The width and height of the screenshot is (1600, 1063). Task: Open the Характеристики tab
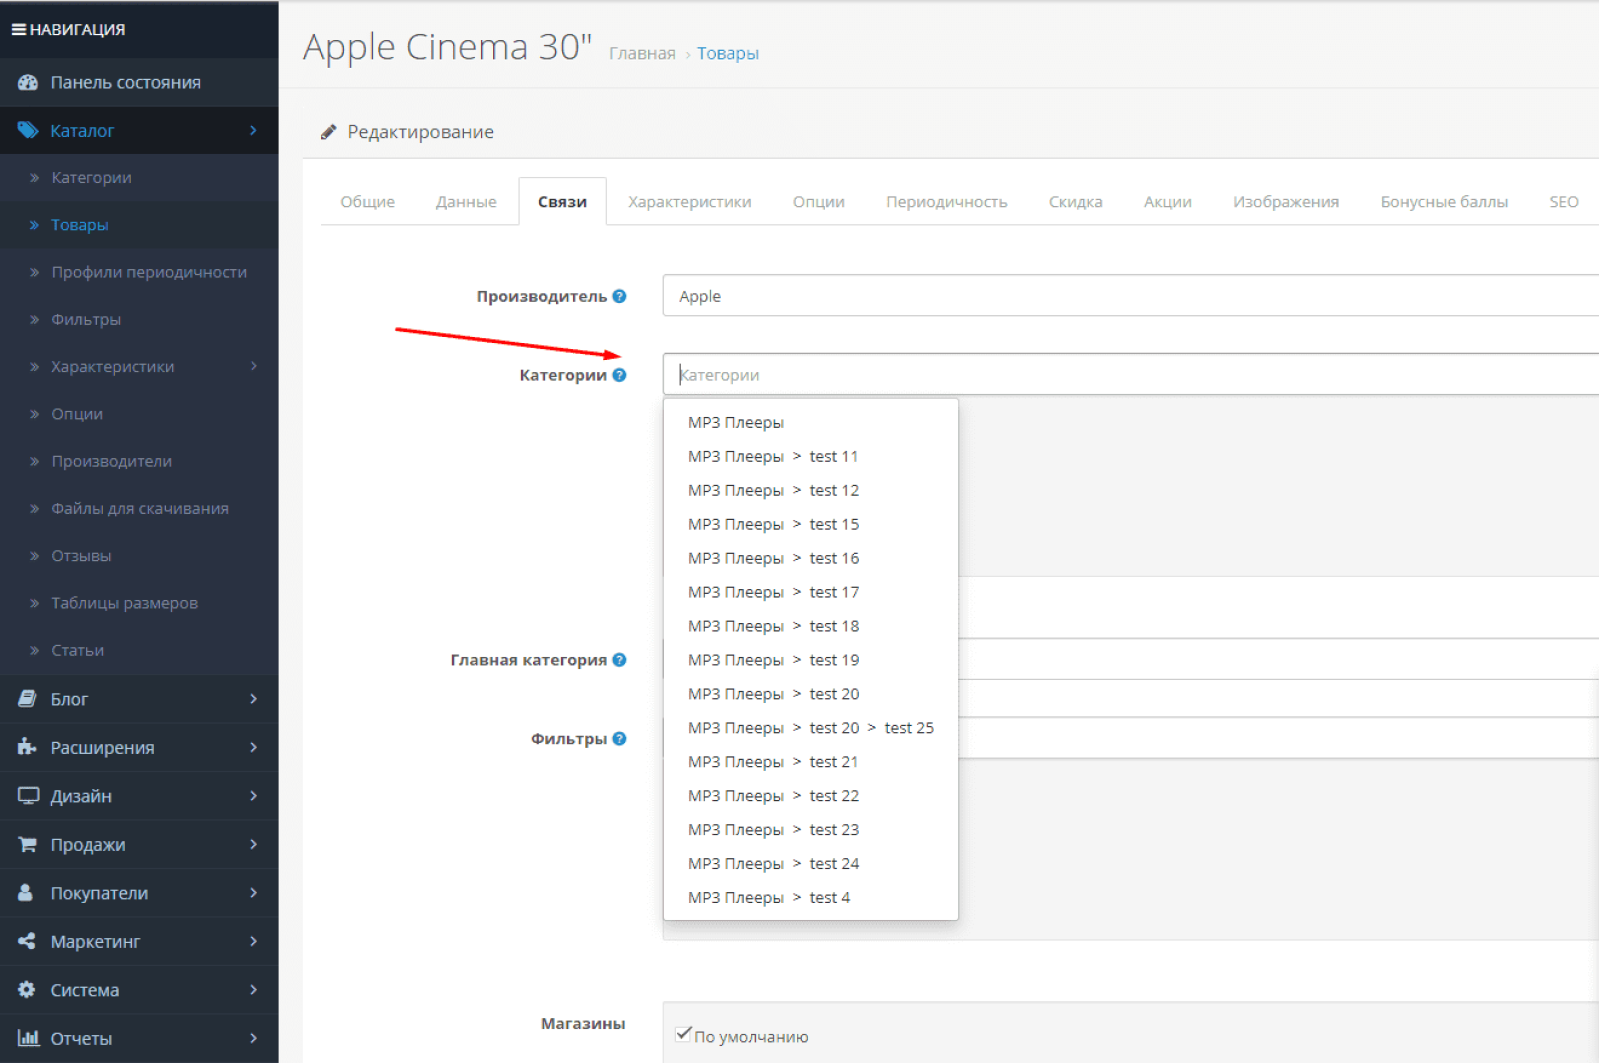pyautogui.click(x=689, y=202)
